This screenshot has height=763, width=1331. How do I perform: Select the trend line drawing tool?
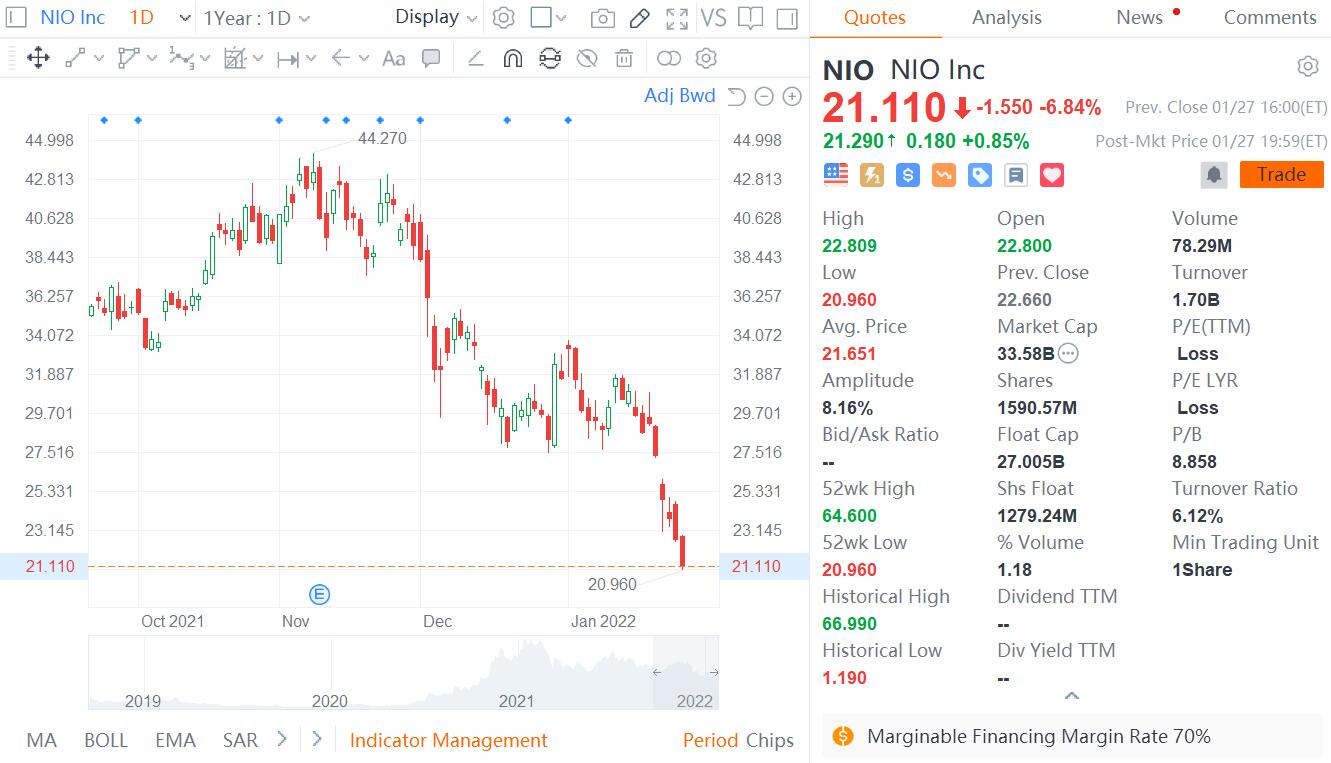tap(75, 58)
